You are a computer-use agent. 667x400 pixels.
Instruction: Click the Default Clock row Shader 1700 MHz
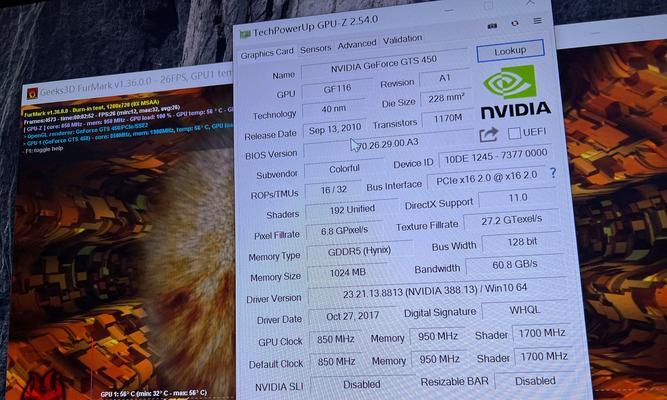point(543,357)
